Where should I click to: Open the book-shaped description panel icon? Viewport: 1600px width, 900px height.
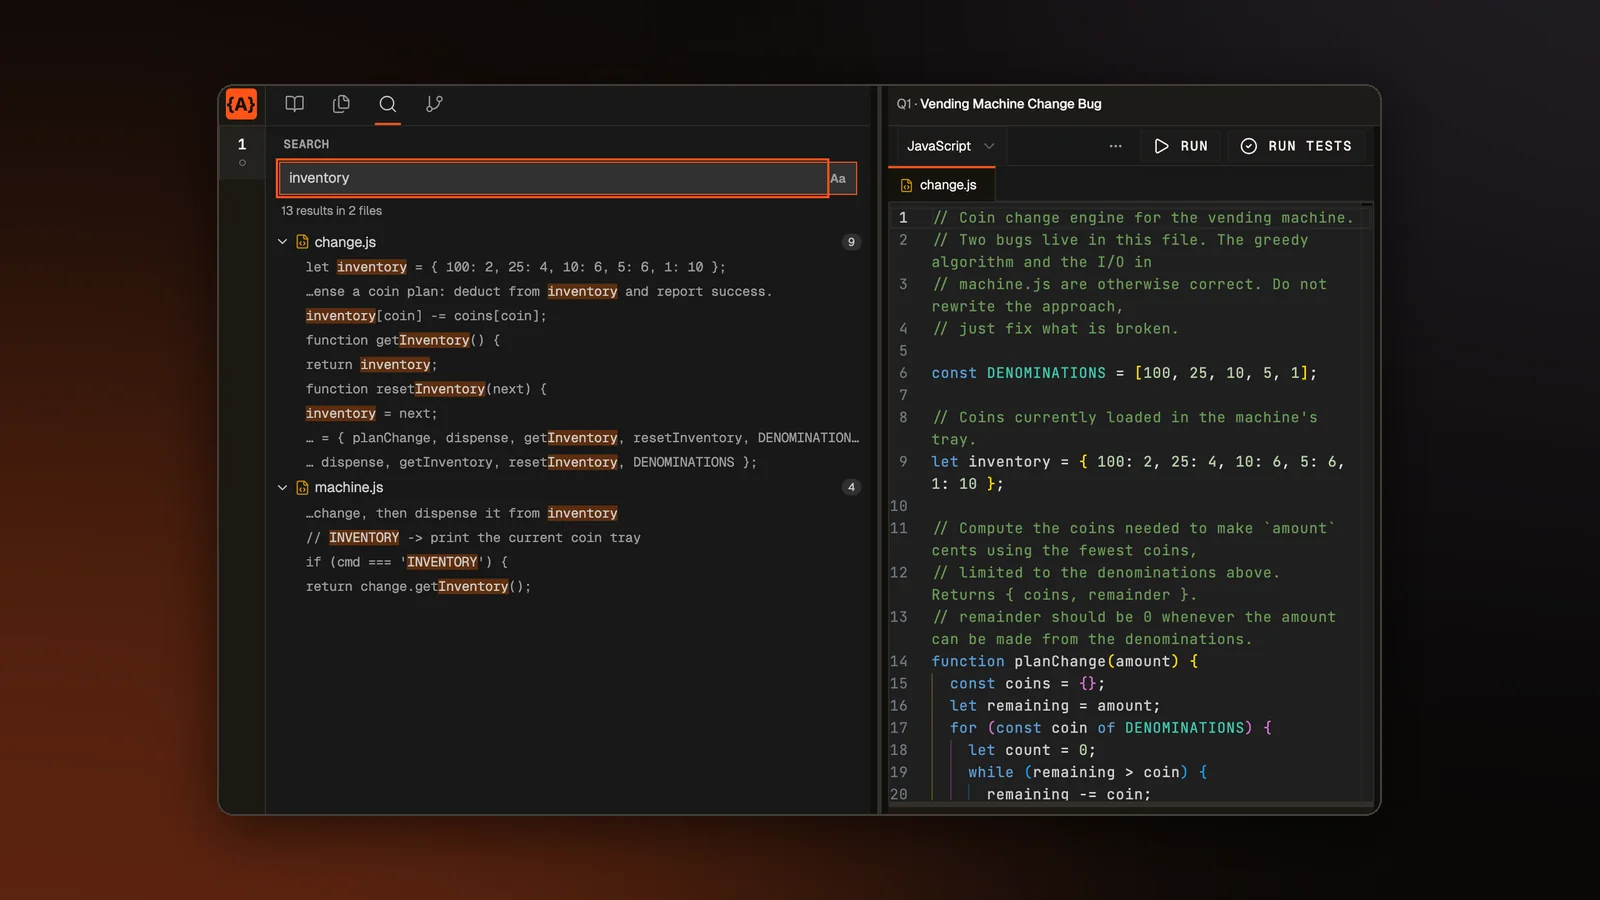click(x=294, y=104)
